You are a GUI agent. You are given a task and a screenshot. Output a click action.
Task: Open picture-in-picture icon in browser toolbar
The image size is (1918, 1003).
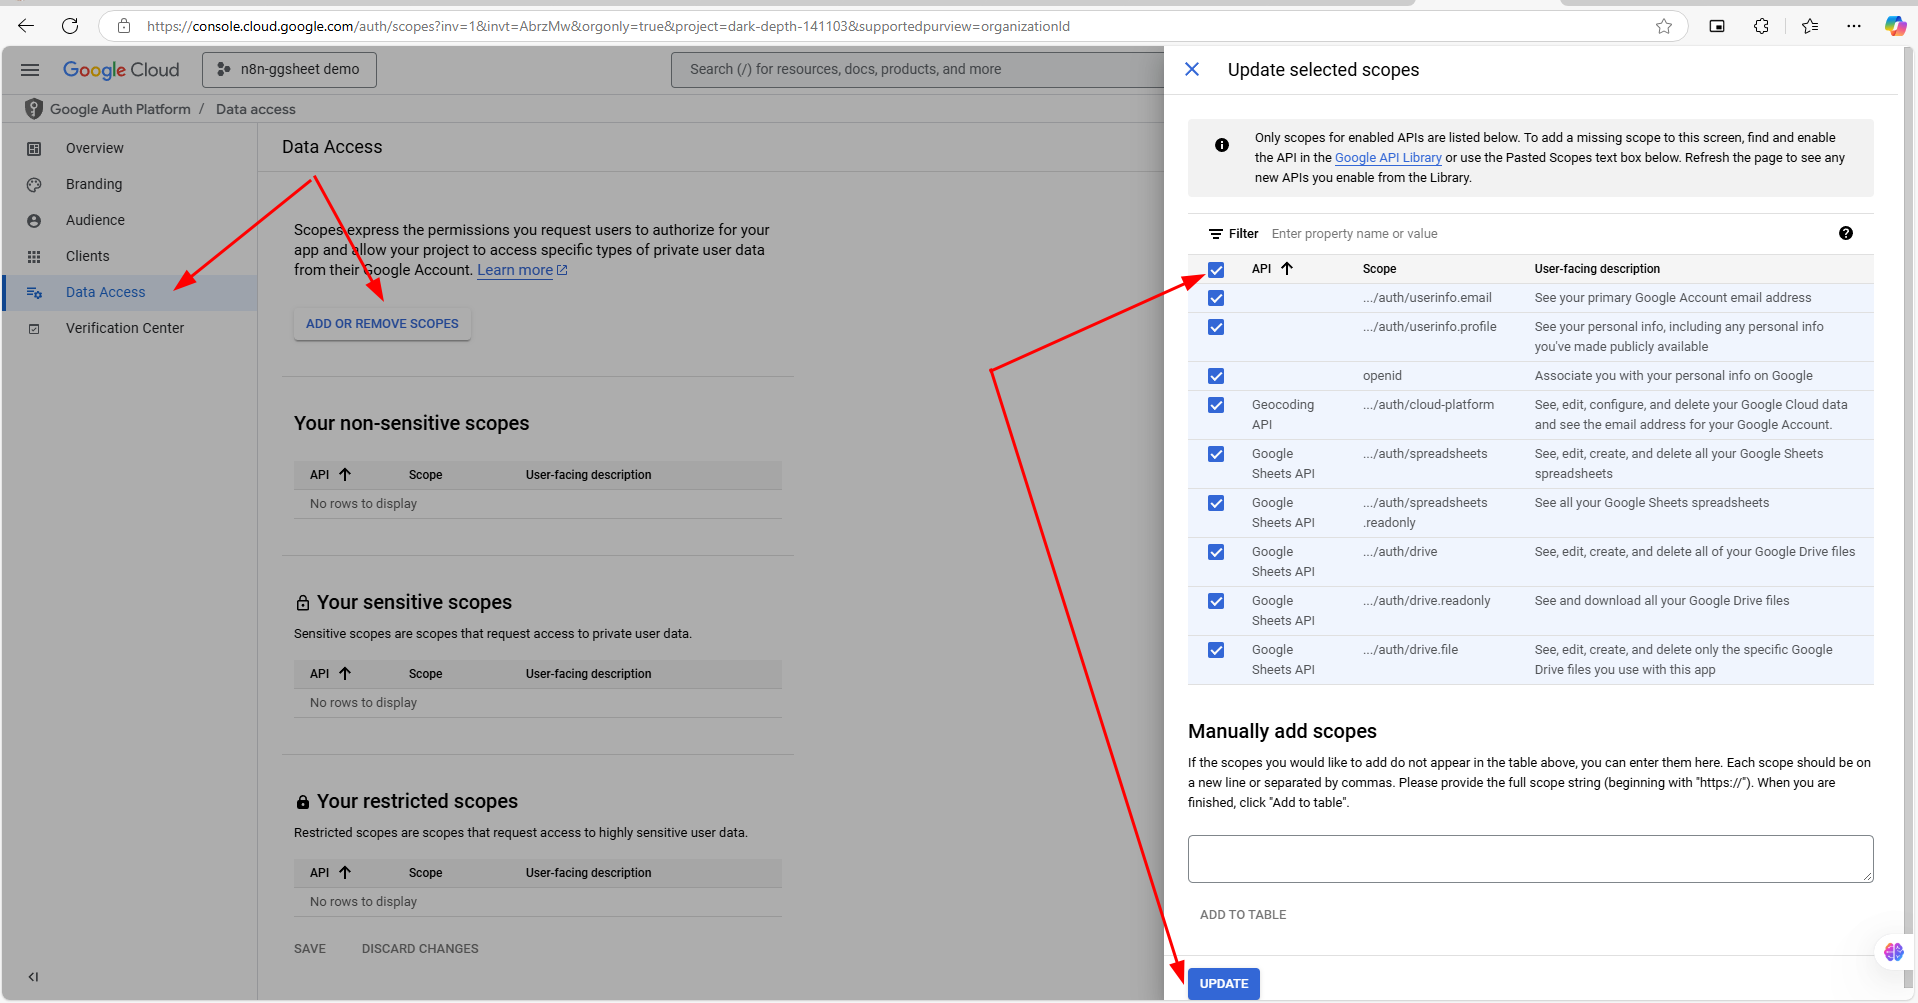(x=1717, y=26)
